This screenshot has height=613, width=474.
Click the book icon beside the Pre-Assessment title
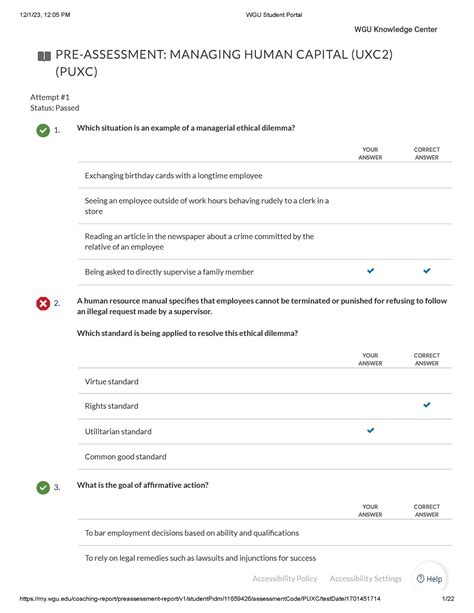coord(44,56)
